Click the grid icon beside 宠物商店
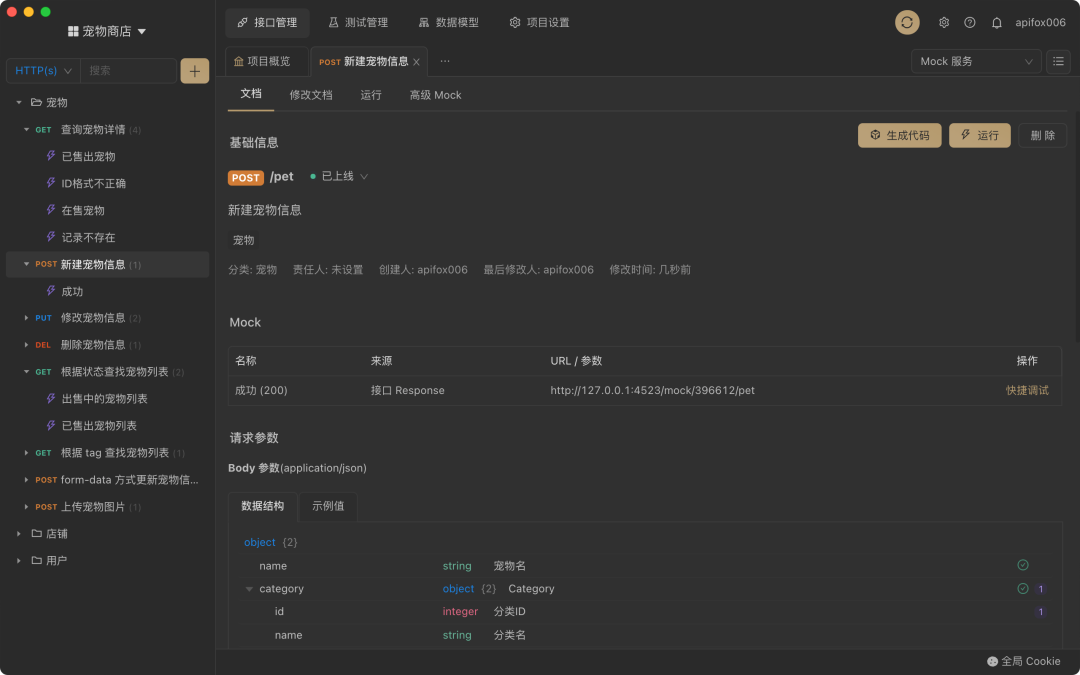Screen dimensions: 1080x675 click(x=73, y=32)
